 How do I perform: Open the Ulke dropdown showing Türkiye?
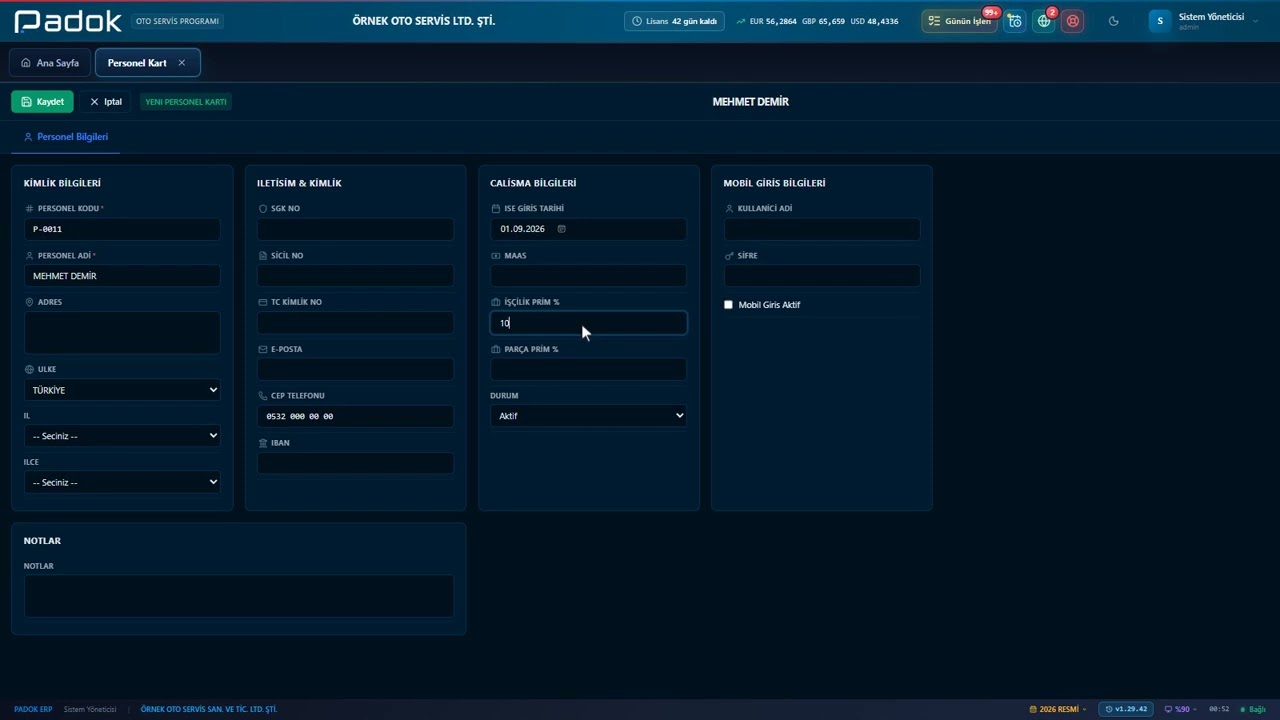coord(122,390)
